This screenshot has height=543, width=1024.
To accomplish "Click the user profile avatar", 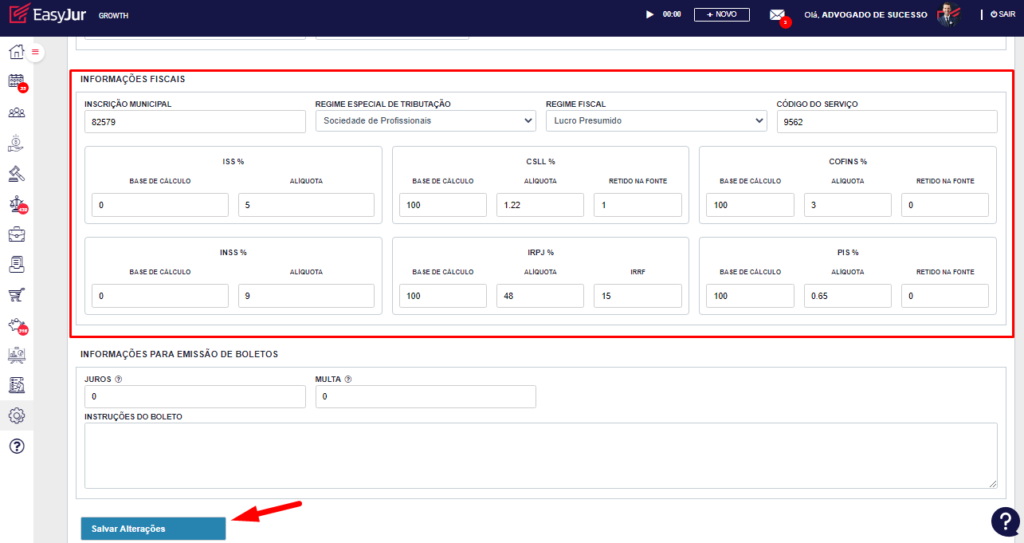I will tap(948, 14).
